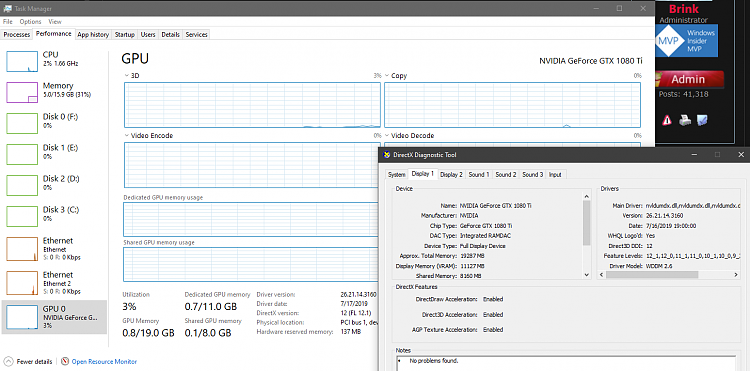Click the DirectX Diagnostic Tool title icon
Image resolution: width=750 pixels, height=371 pixels.
[387, 155]
